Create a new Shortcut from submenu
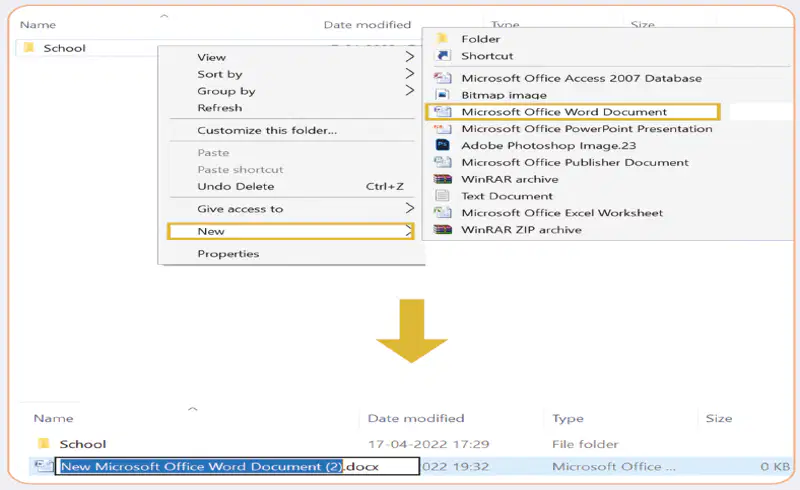Screen dimensions: 800x490 (487, 56)
